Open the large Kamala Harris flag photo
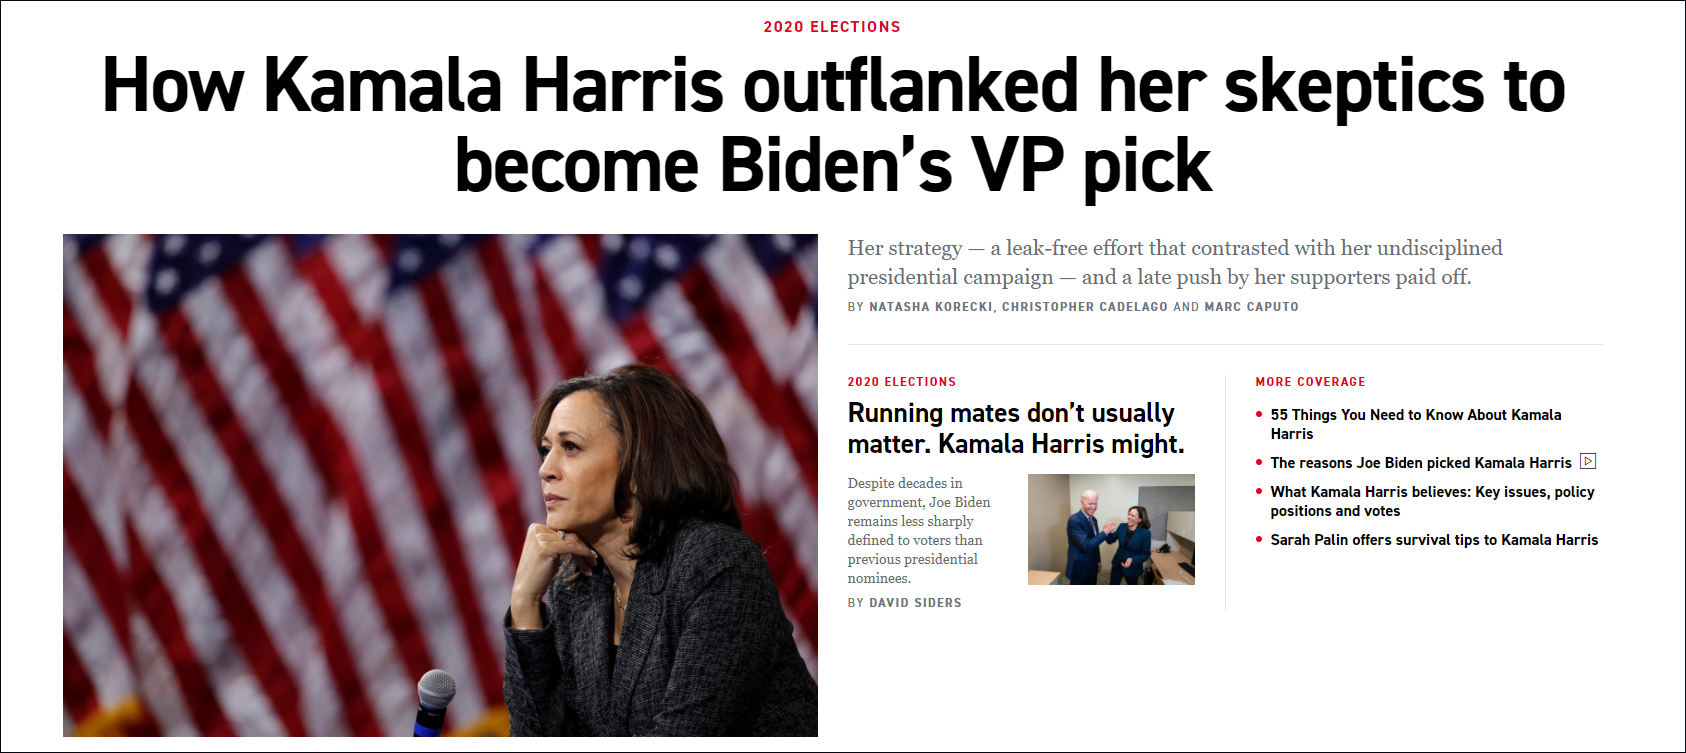 pos(440,485)
